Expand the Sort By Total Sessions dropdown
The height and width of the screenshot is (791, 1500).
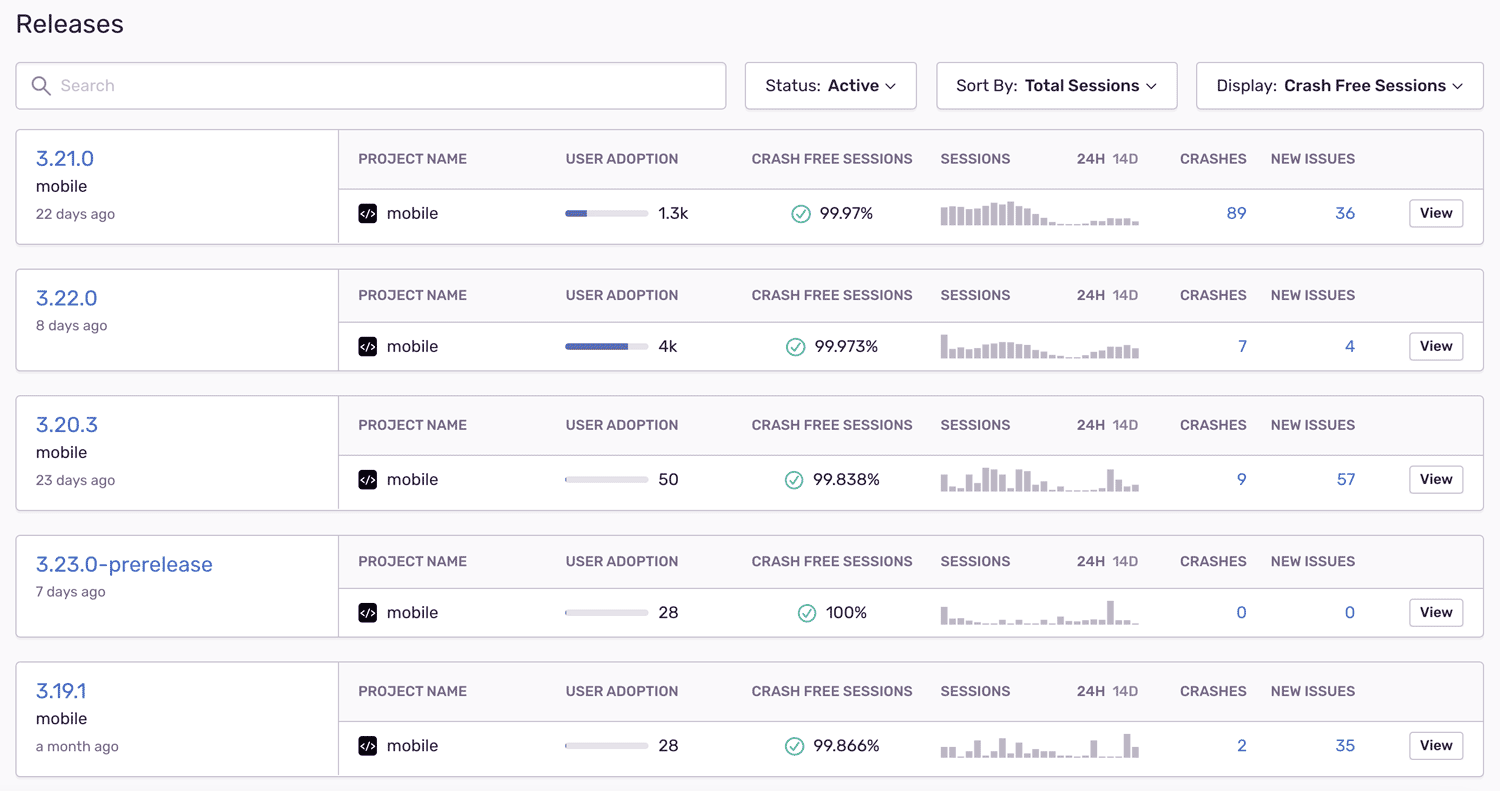pyautogui.click(x=1056, y=86)
